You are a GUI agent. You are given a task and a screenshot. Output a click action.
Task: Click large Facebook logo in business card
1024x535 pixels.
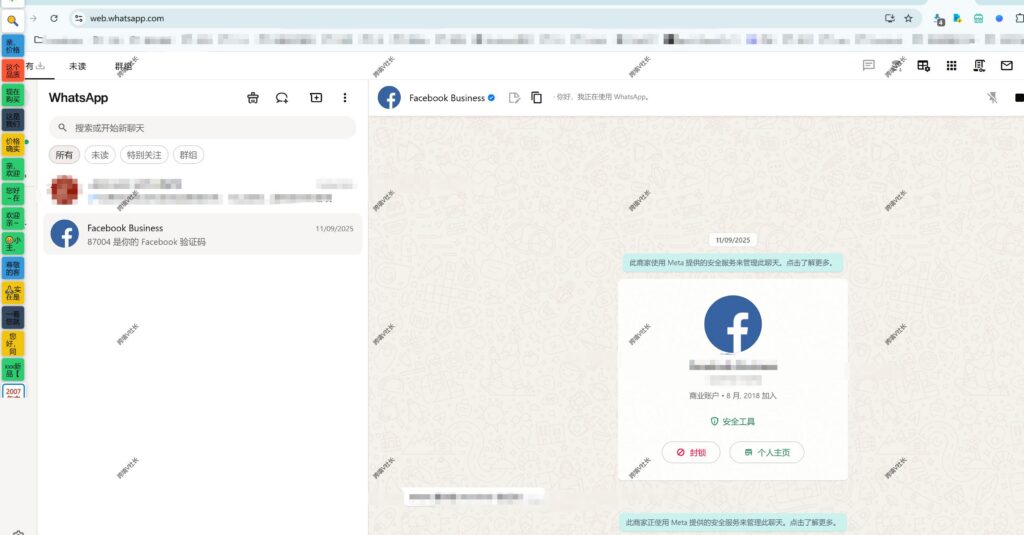point(733,324)
